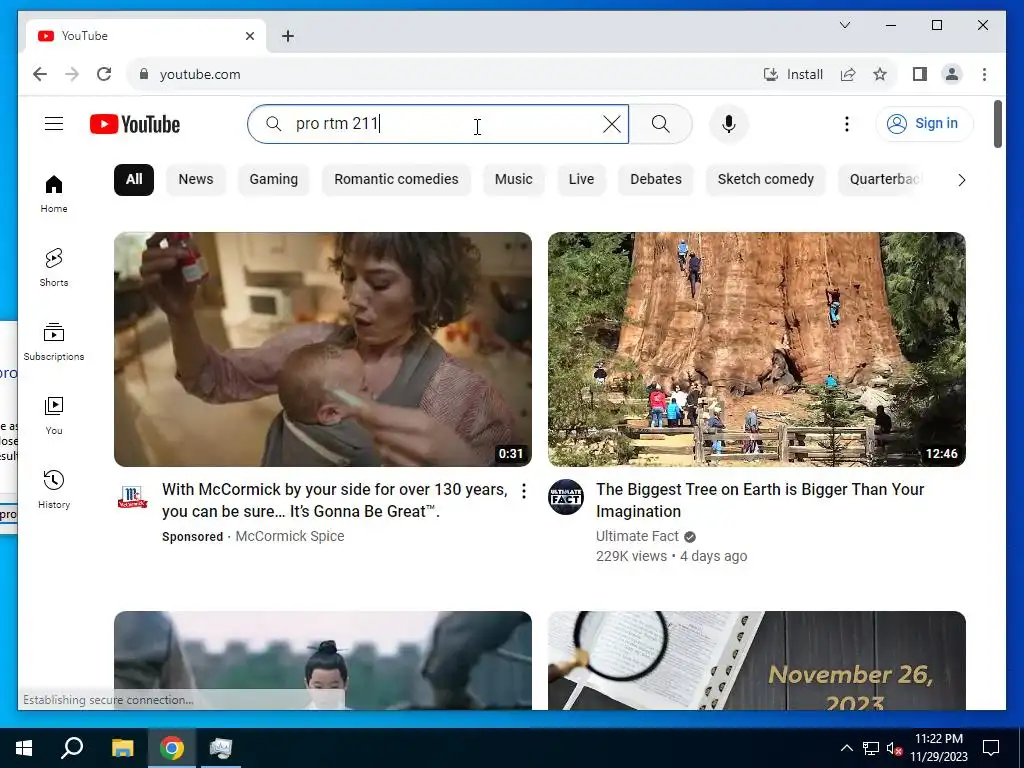Open the McCormick Spice channel logo
The width and height of the screenshot is (1024, 768).
point(132,497)
